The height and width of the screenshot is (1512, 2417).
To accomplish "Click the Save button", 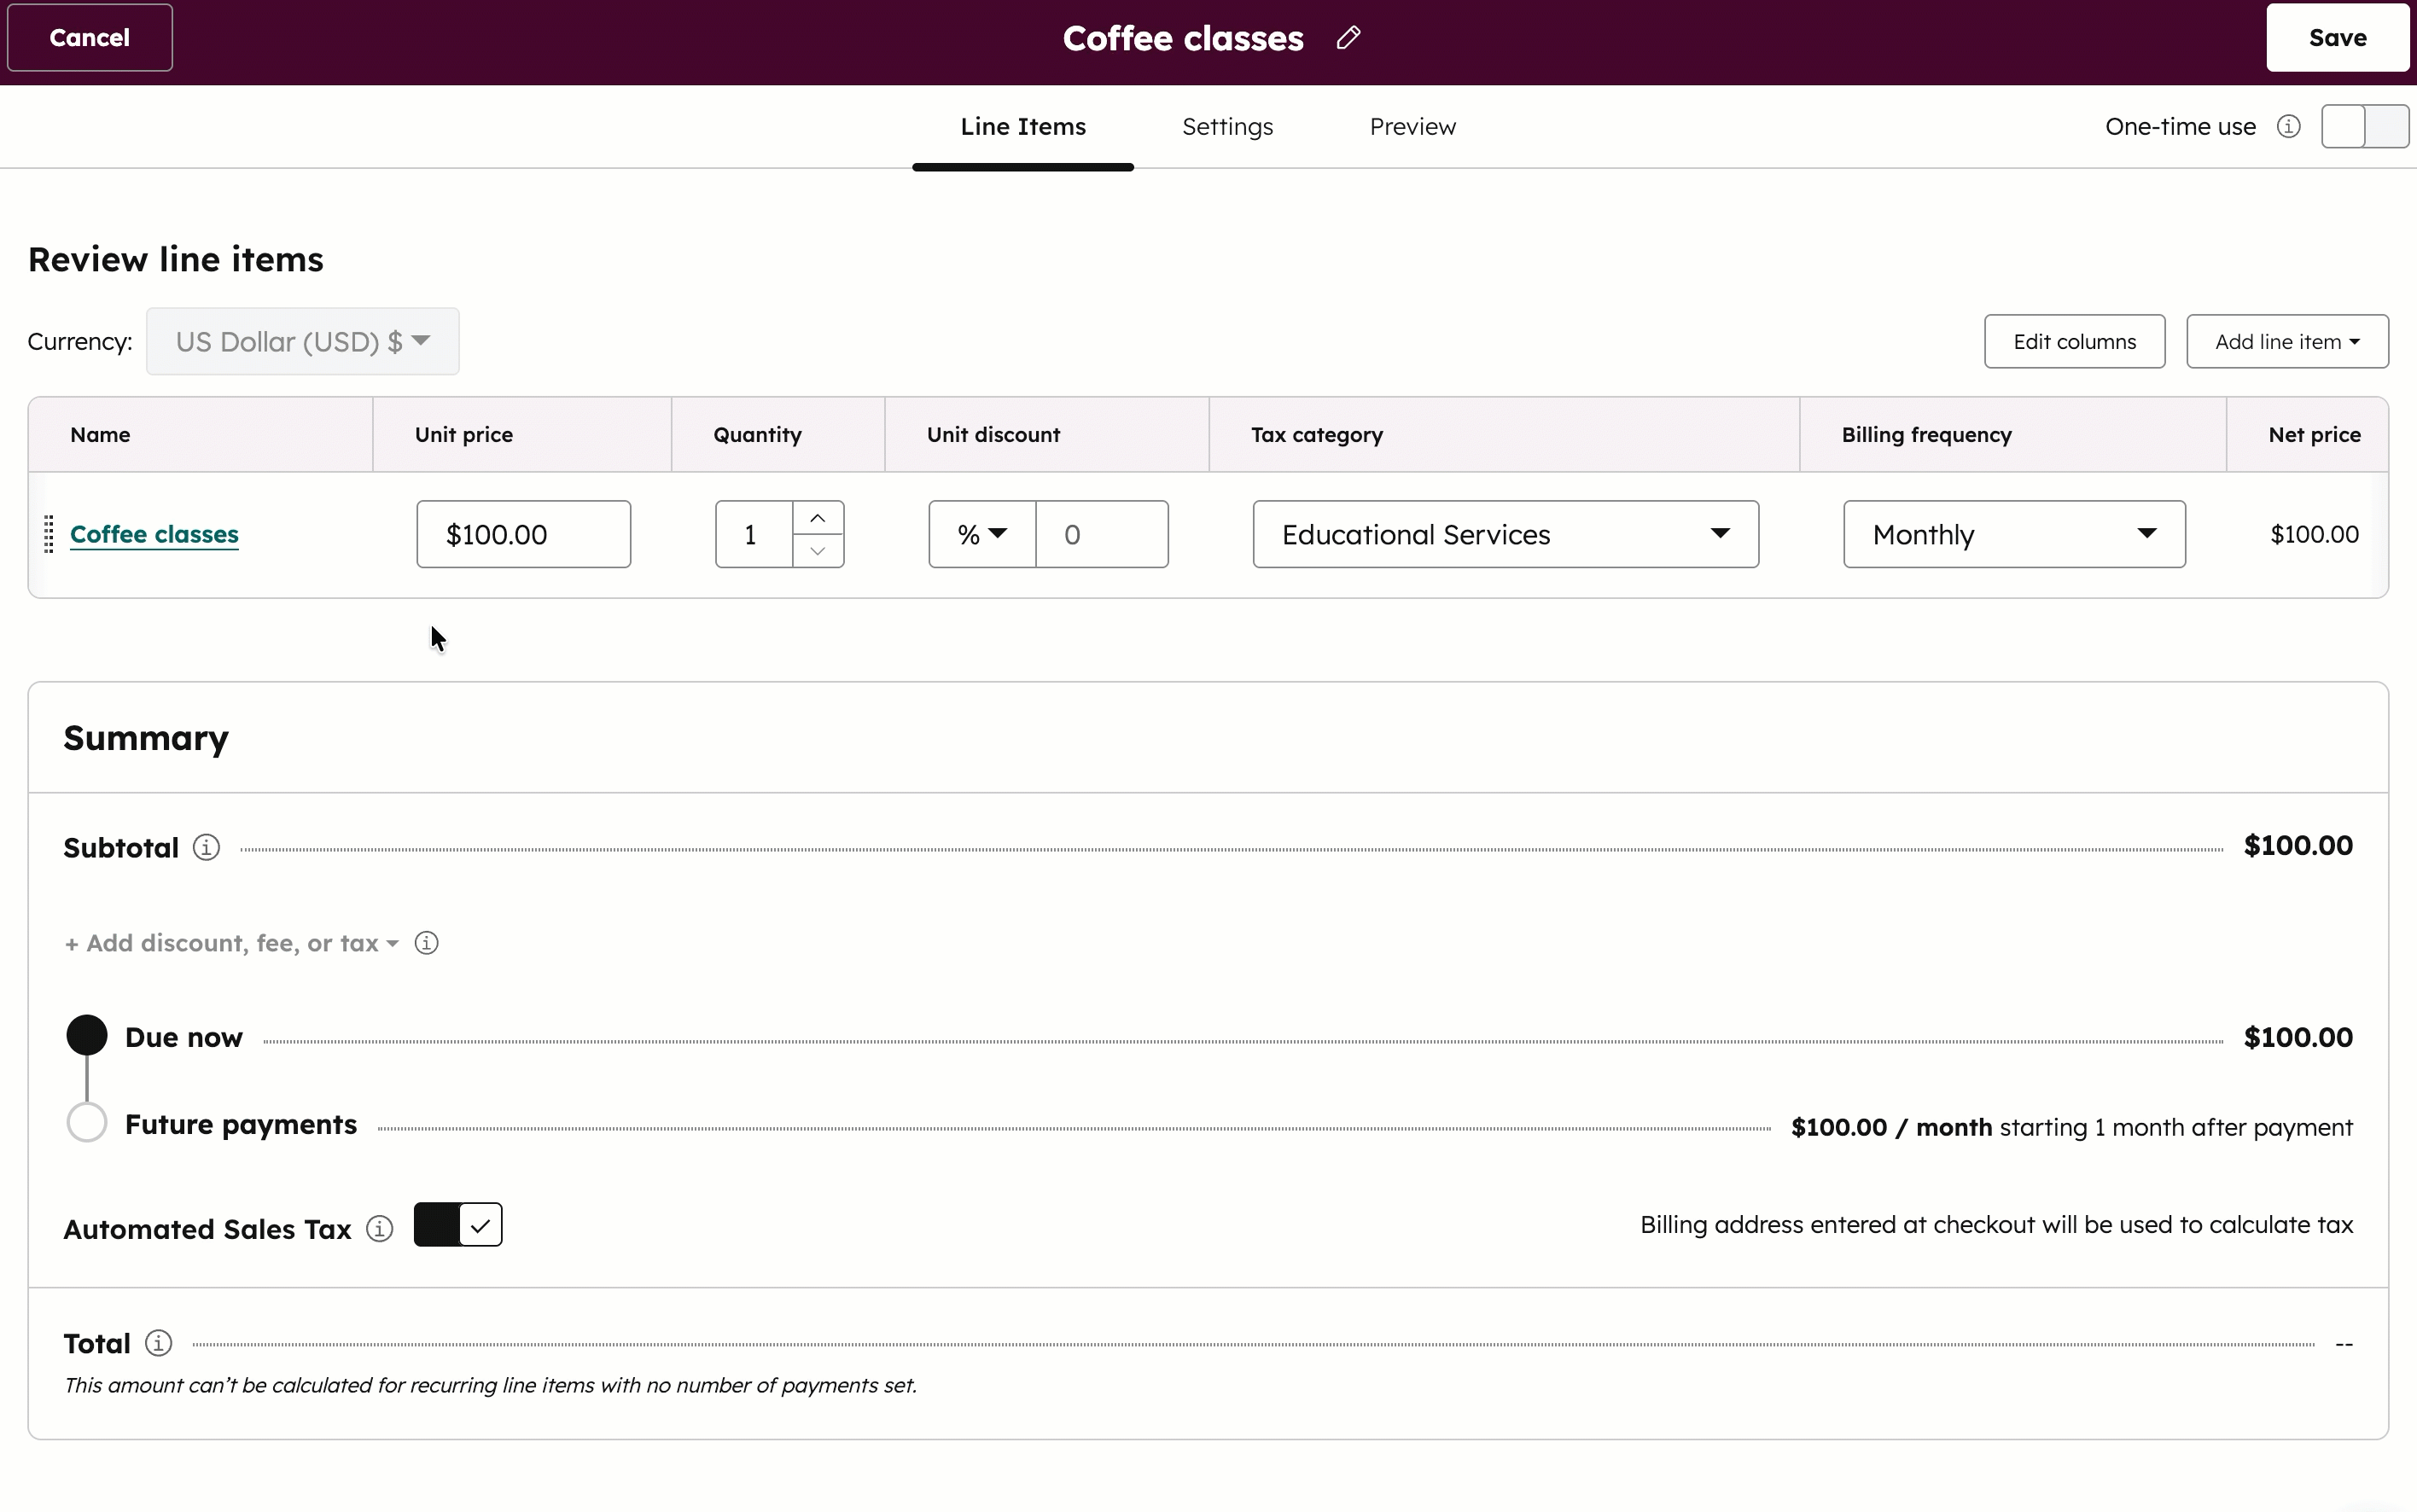I will point(2336,38).
